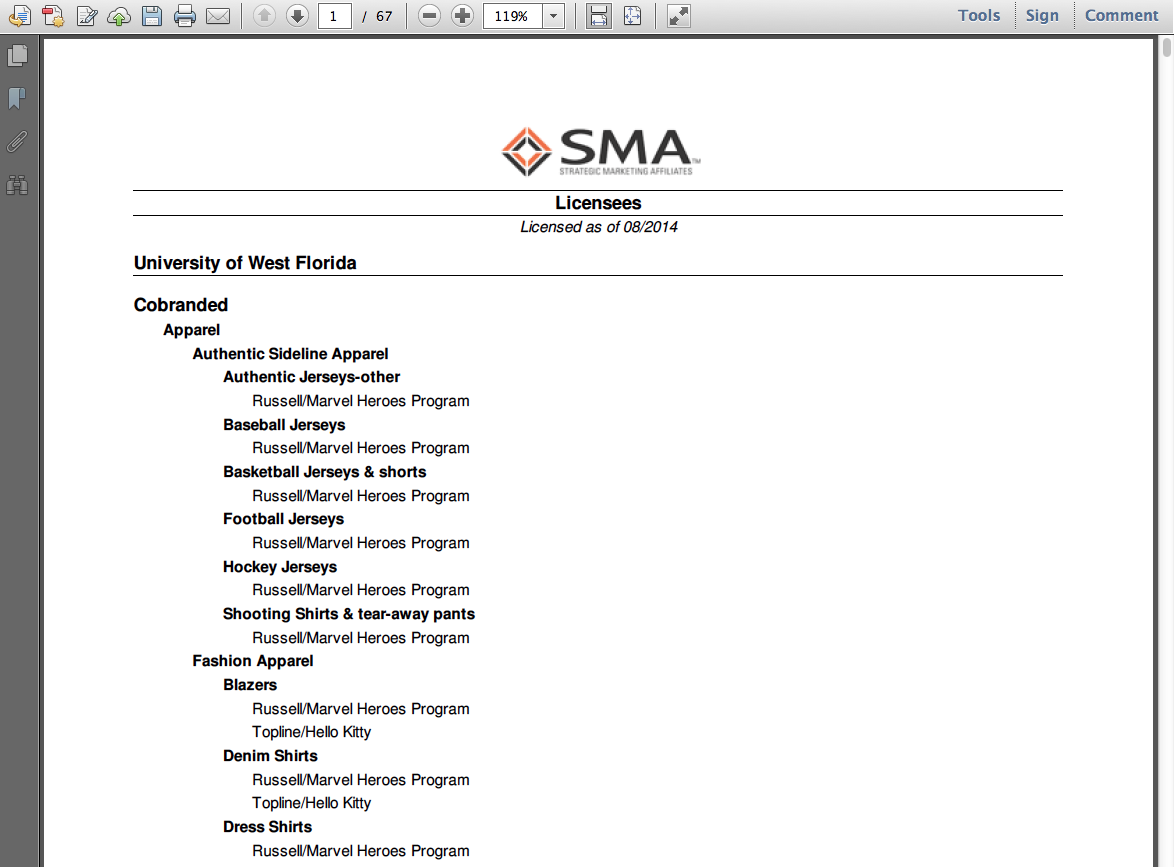Click the page number field showing 1
Image resolution: width=1174 pixels, height=867 pixels.
point(335,16)
